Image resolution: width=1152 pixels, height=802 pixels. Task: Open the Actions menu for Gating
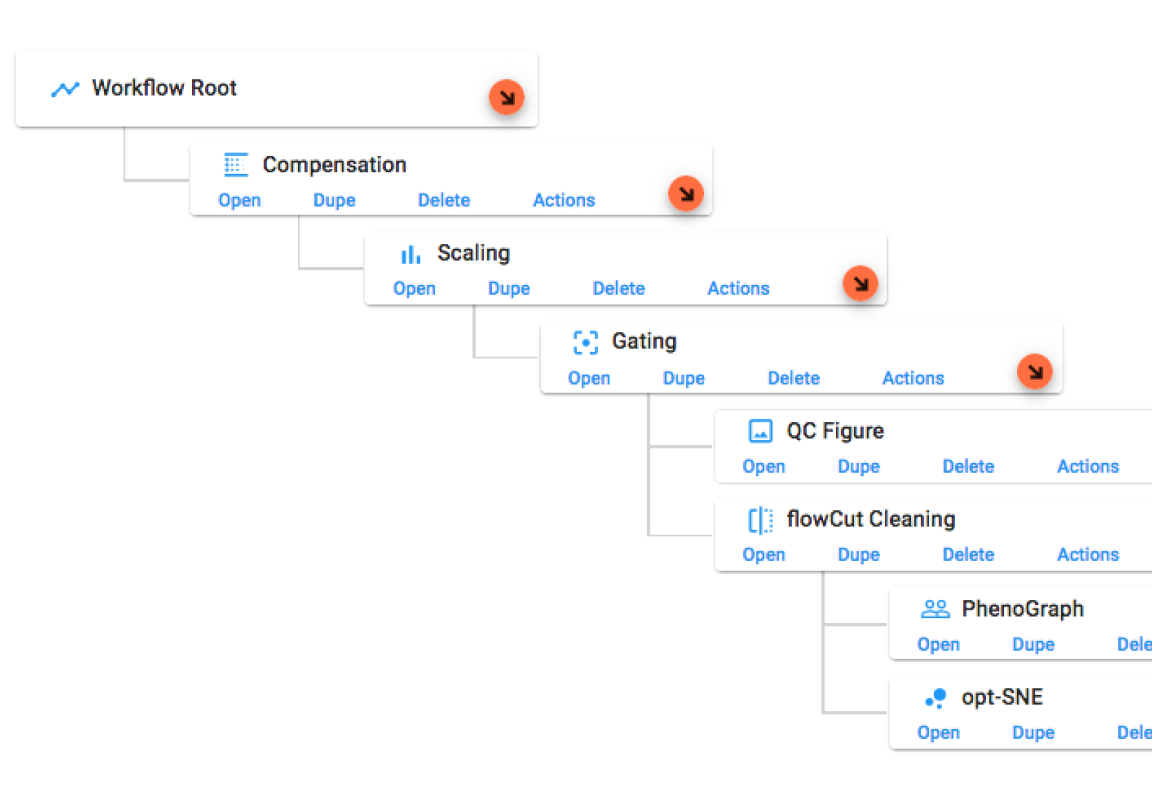(913, 378)
